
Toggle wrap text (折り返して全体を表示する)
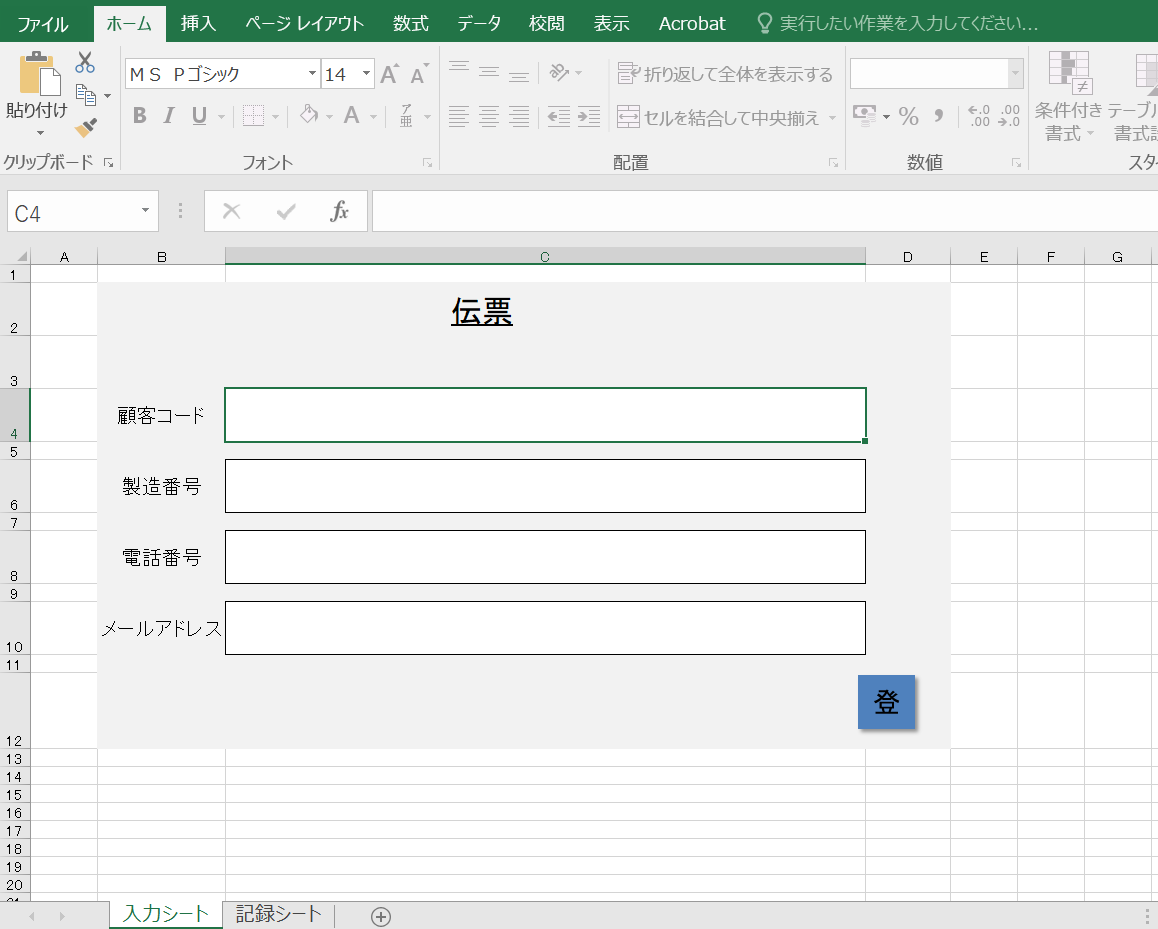[x=725, y=74]
